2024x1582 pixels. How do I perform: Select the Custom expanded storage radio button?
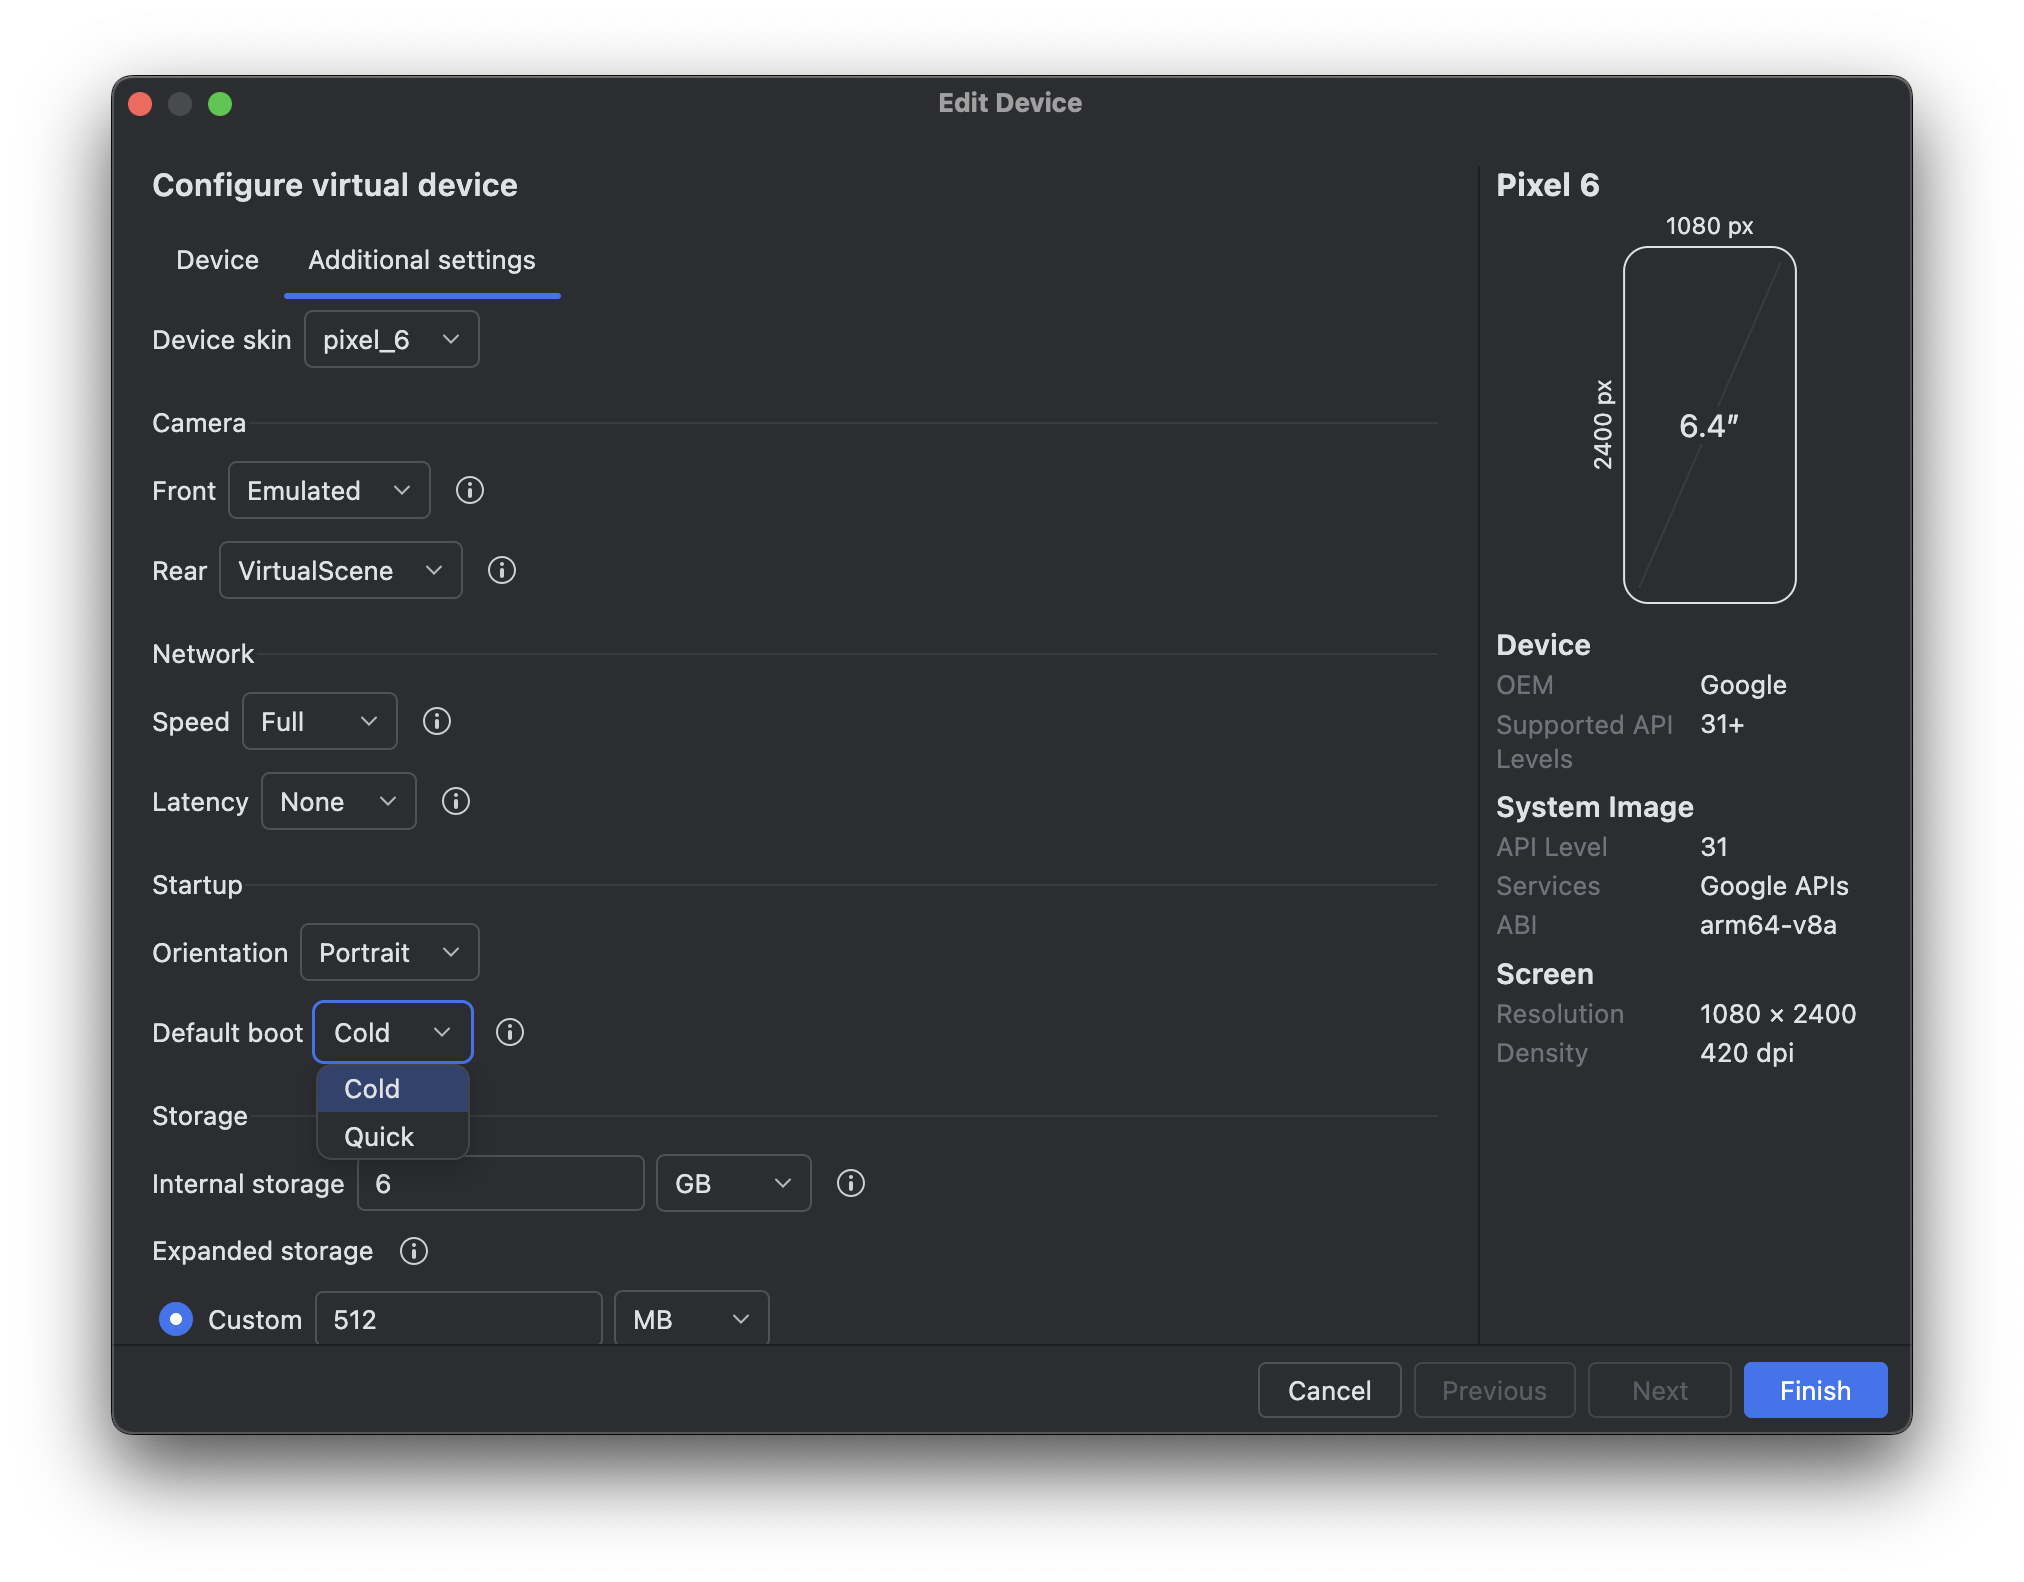click(176, 1319)
